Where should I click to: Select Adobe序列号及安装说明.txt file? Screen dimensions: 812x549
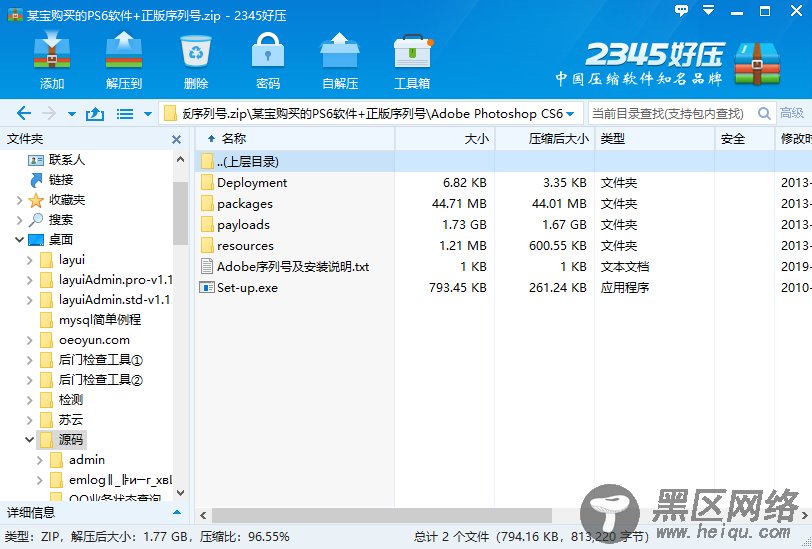(293, 267)
